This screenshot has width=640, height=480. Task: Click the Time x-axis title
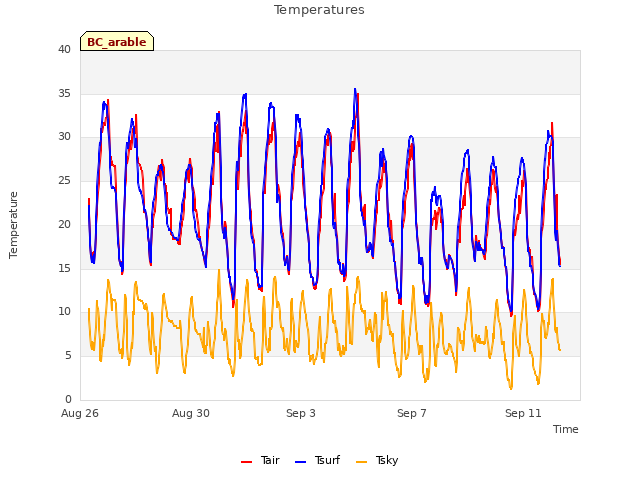tap(566, 429)
